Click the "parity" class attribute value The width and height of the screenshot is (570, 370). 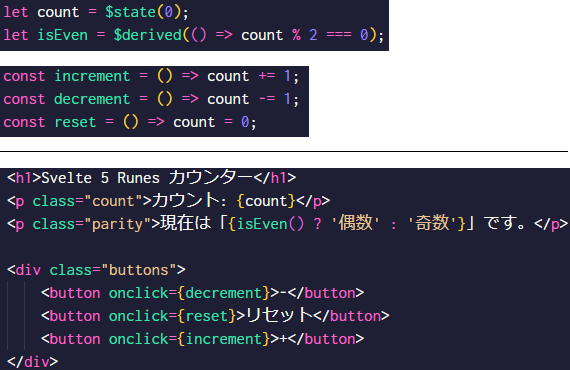(117, 224)
